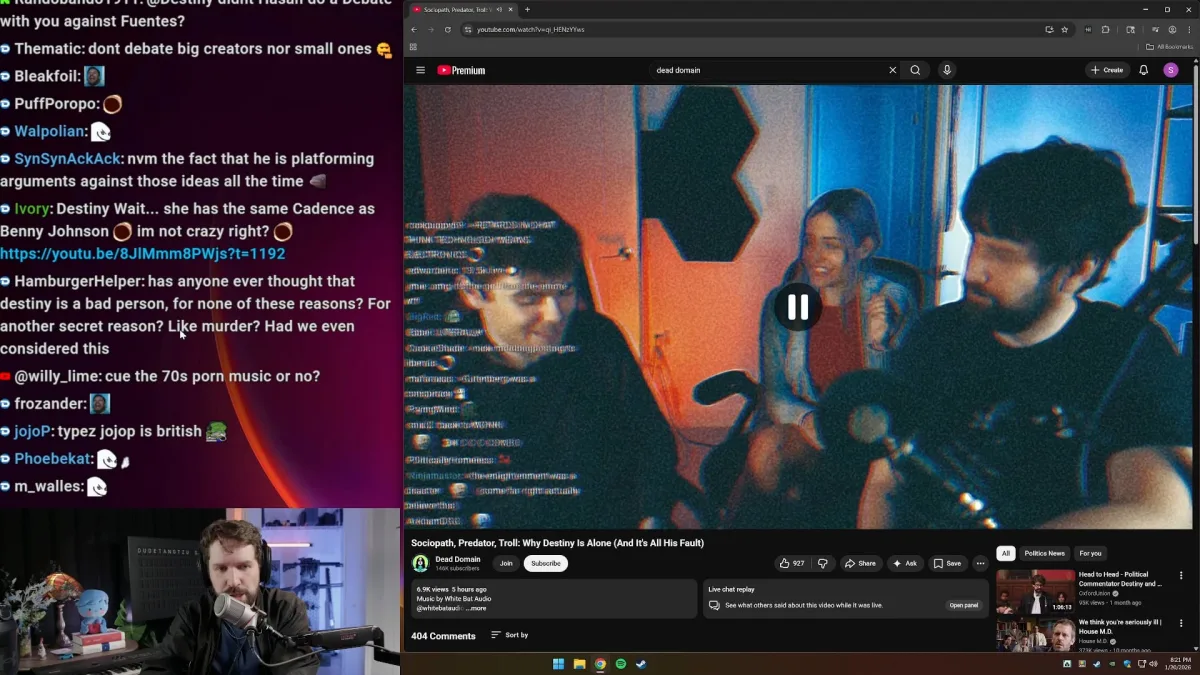Click the YouTube Premium logo
This screenshot has width=1200, height=675.
[x=461, y=70]
